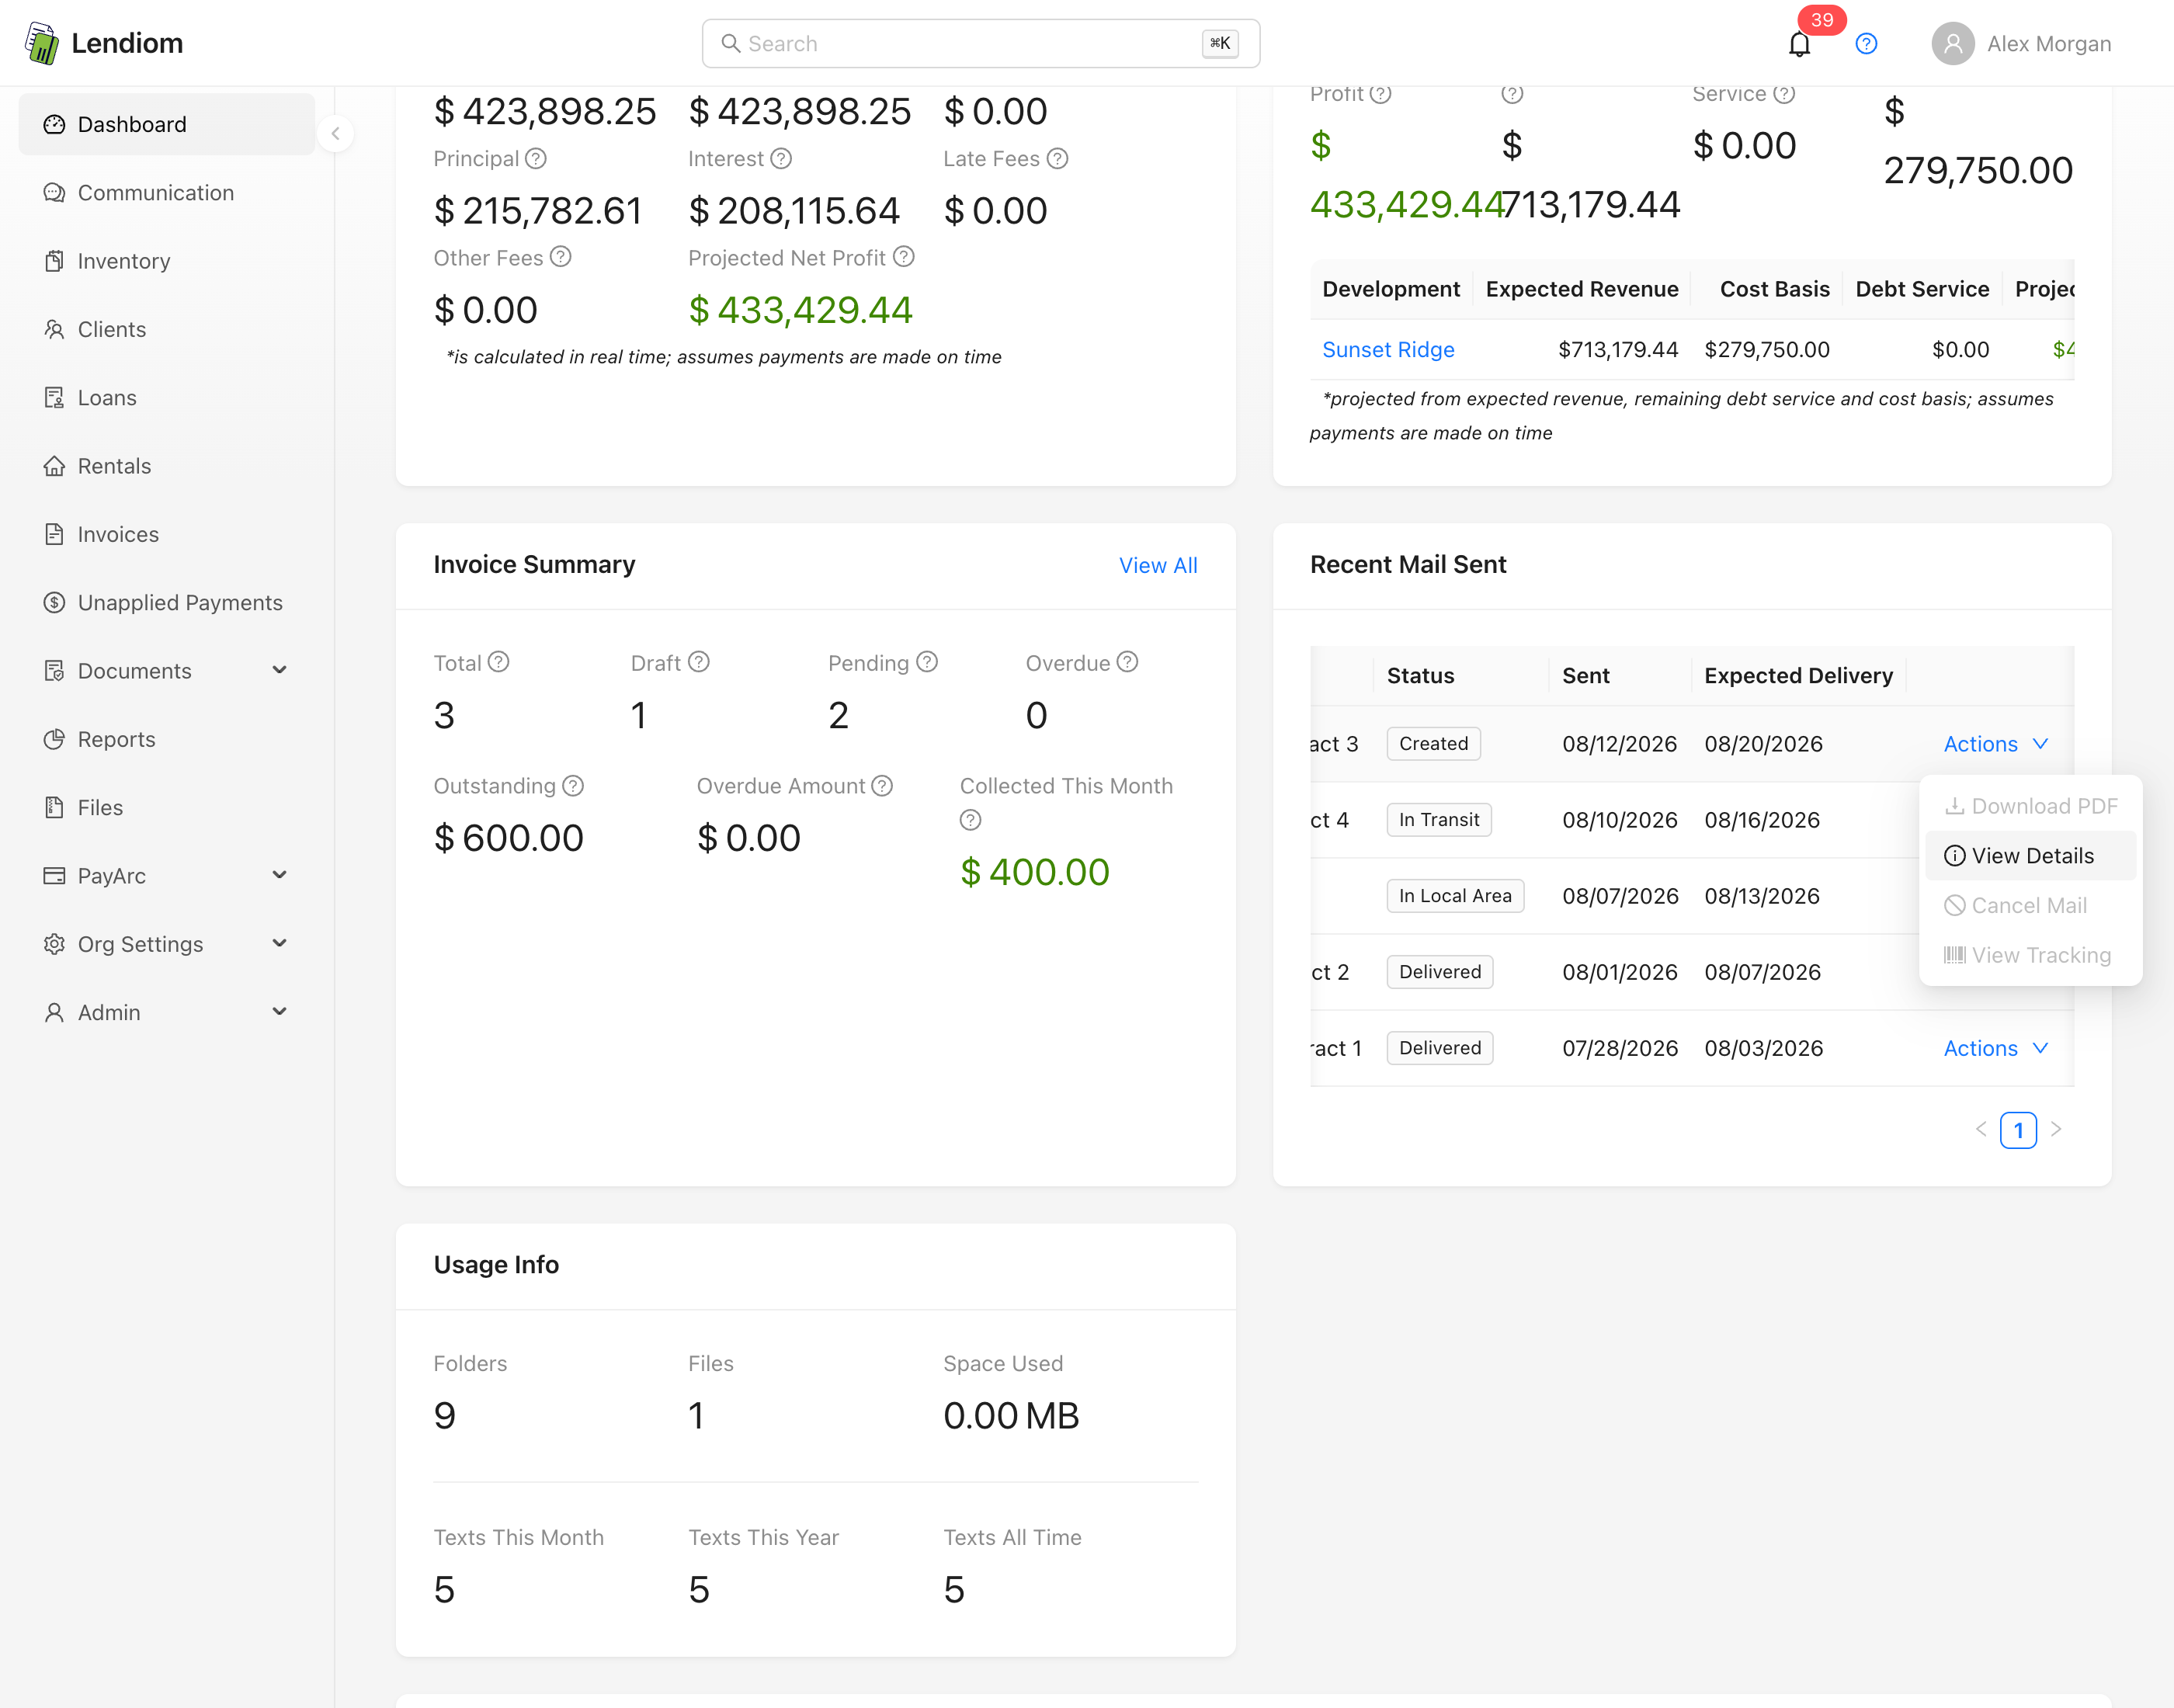Expand the Org Settings sidebar section

click(x=167, y=944)
